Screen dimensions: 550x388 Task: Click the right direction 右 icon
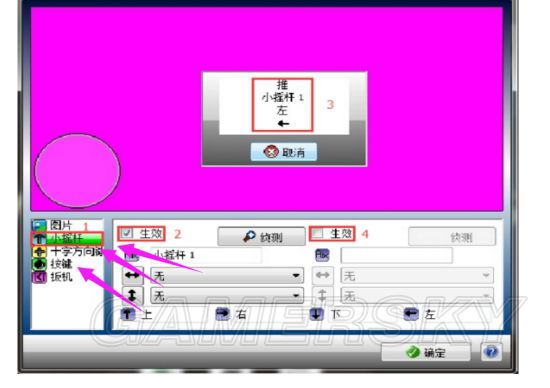222,314
